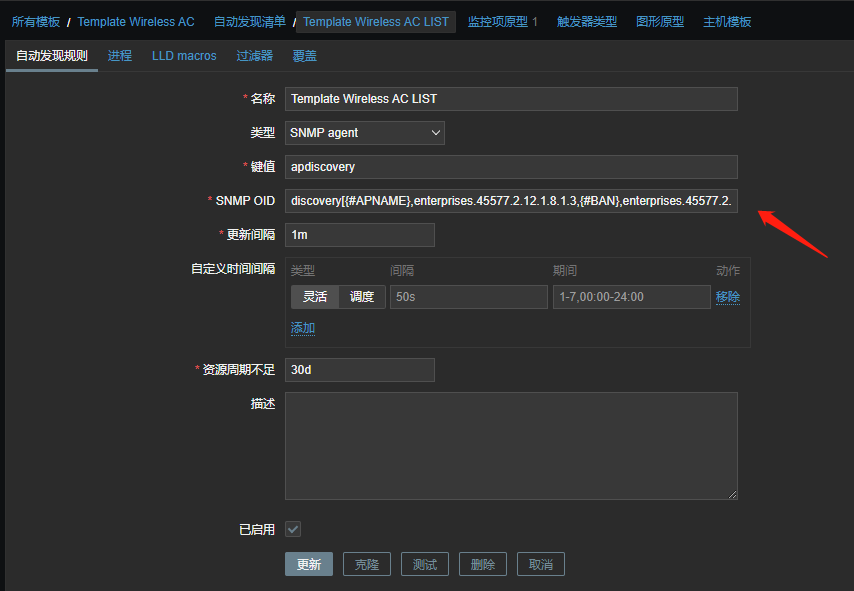The height and width of the screenshot is (591, 854).
Task: Open the 所有模板 breadcrumb link
Action: tap(36, 22)
